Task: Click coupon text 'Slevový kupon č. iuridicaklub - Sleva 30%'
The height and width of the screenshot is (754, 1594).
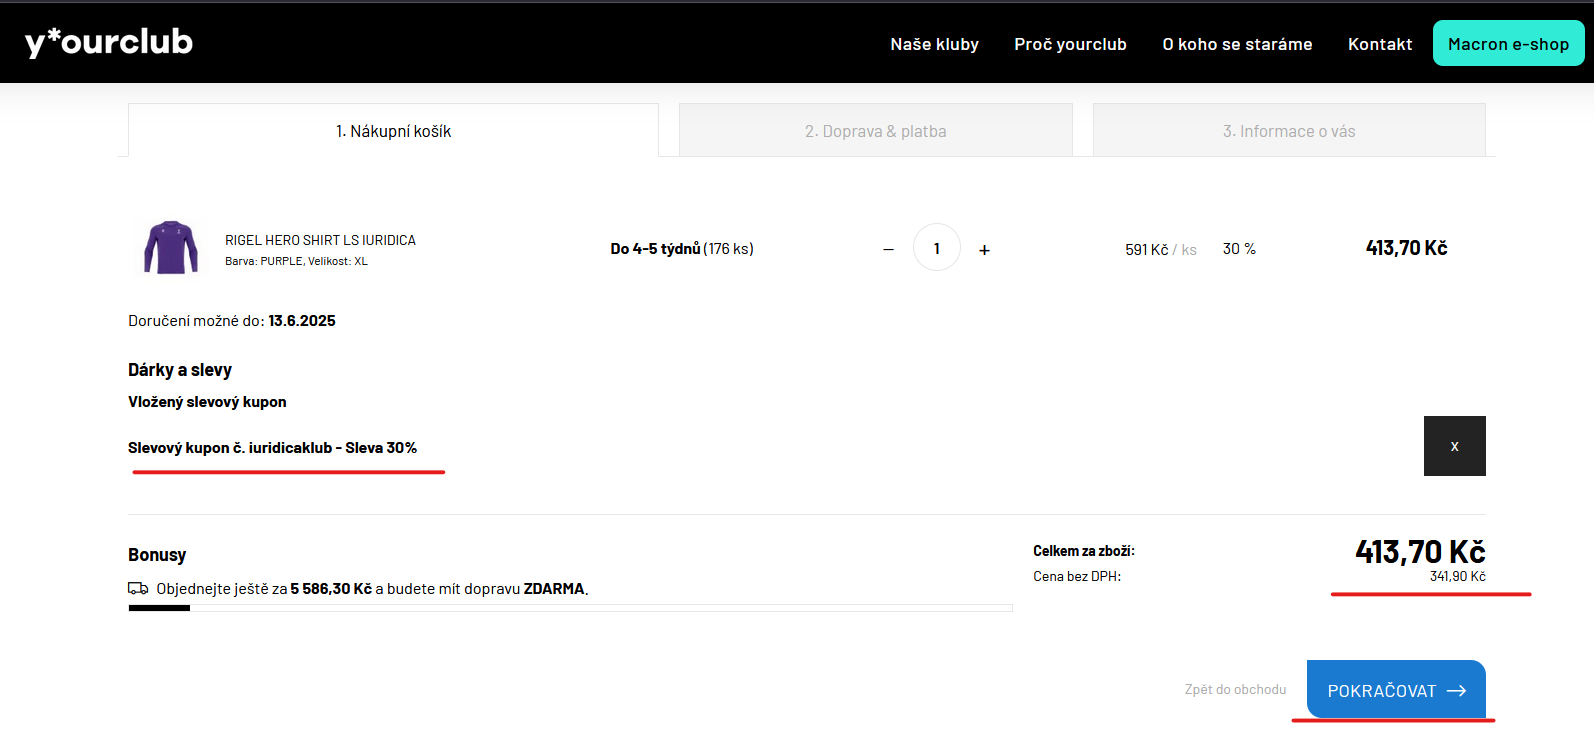Action: point(272,447)
